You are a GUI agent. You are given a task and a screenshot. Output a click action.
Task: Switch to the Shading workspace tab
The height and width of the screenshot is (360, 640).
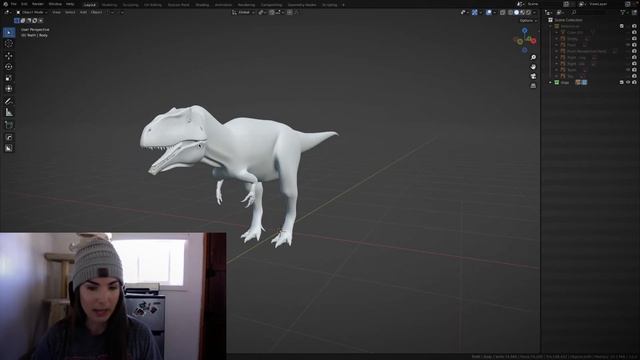(202, 5)
